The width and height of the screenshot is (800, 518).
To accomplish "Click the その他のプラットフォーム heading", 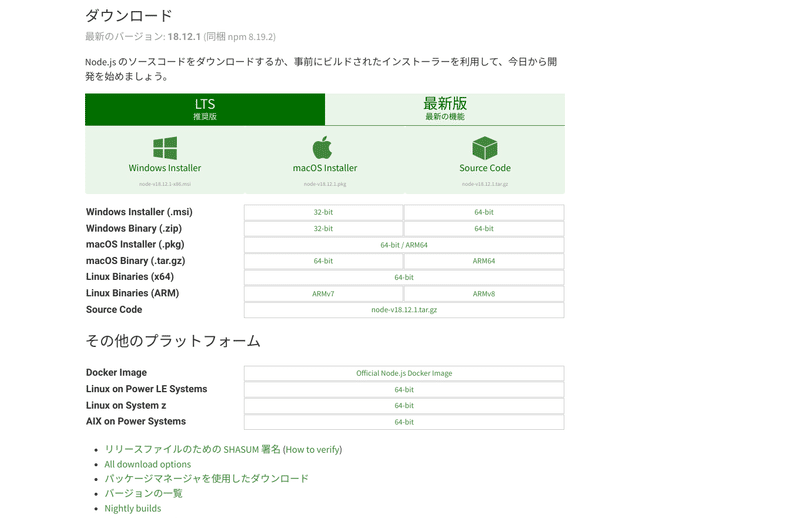I will [x=173, y=341].
